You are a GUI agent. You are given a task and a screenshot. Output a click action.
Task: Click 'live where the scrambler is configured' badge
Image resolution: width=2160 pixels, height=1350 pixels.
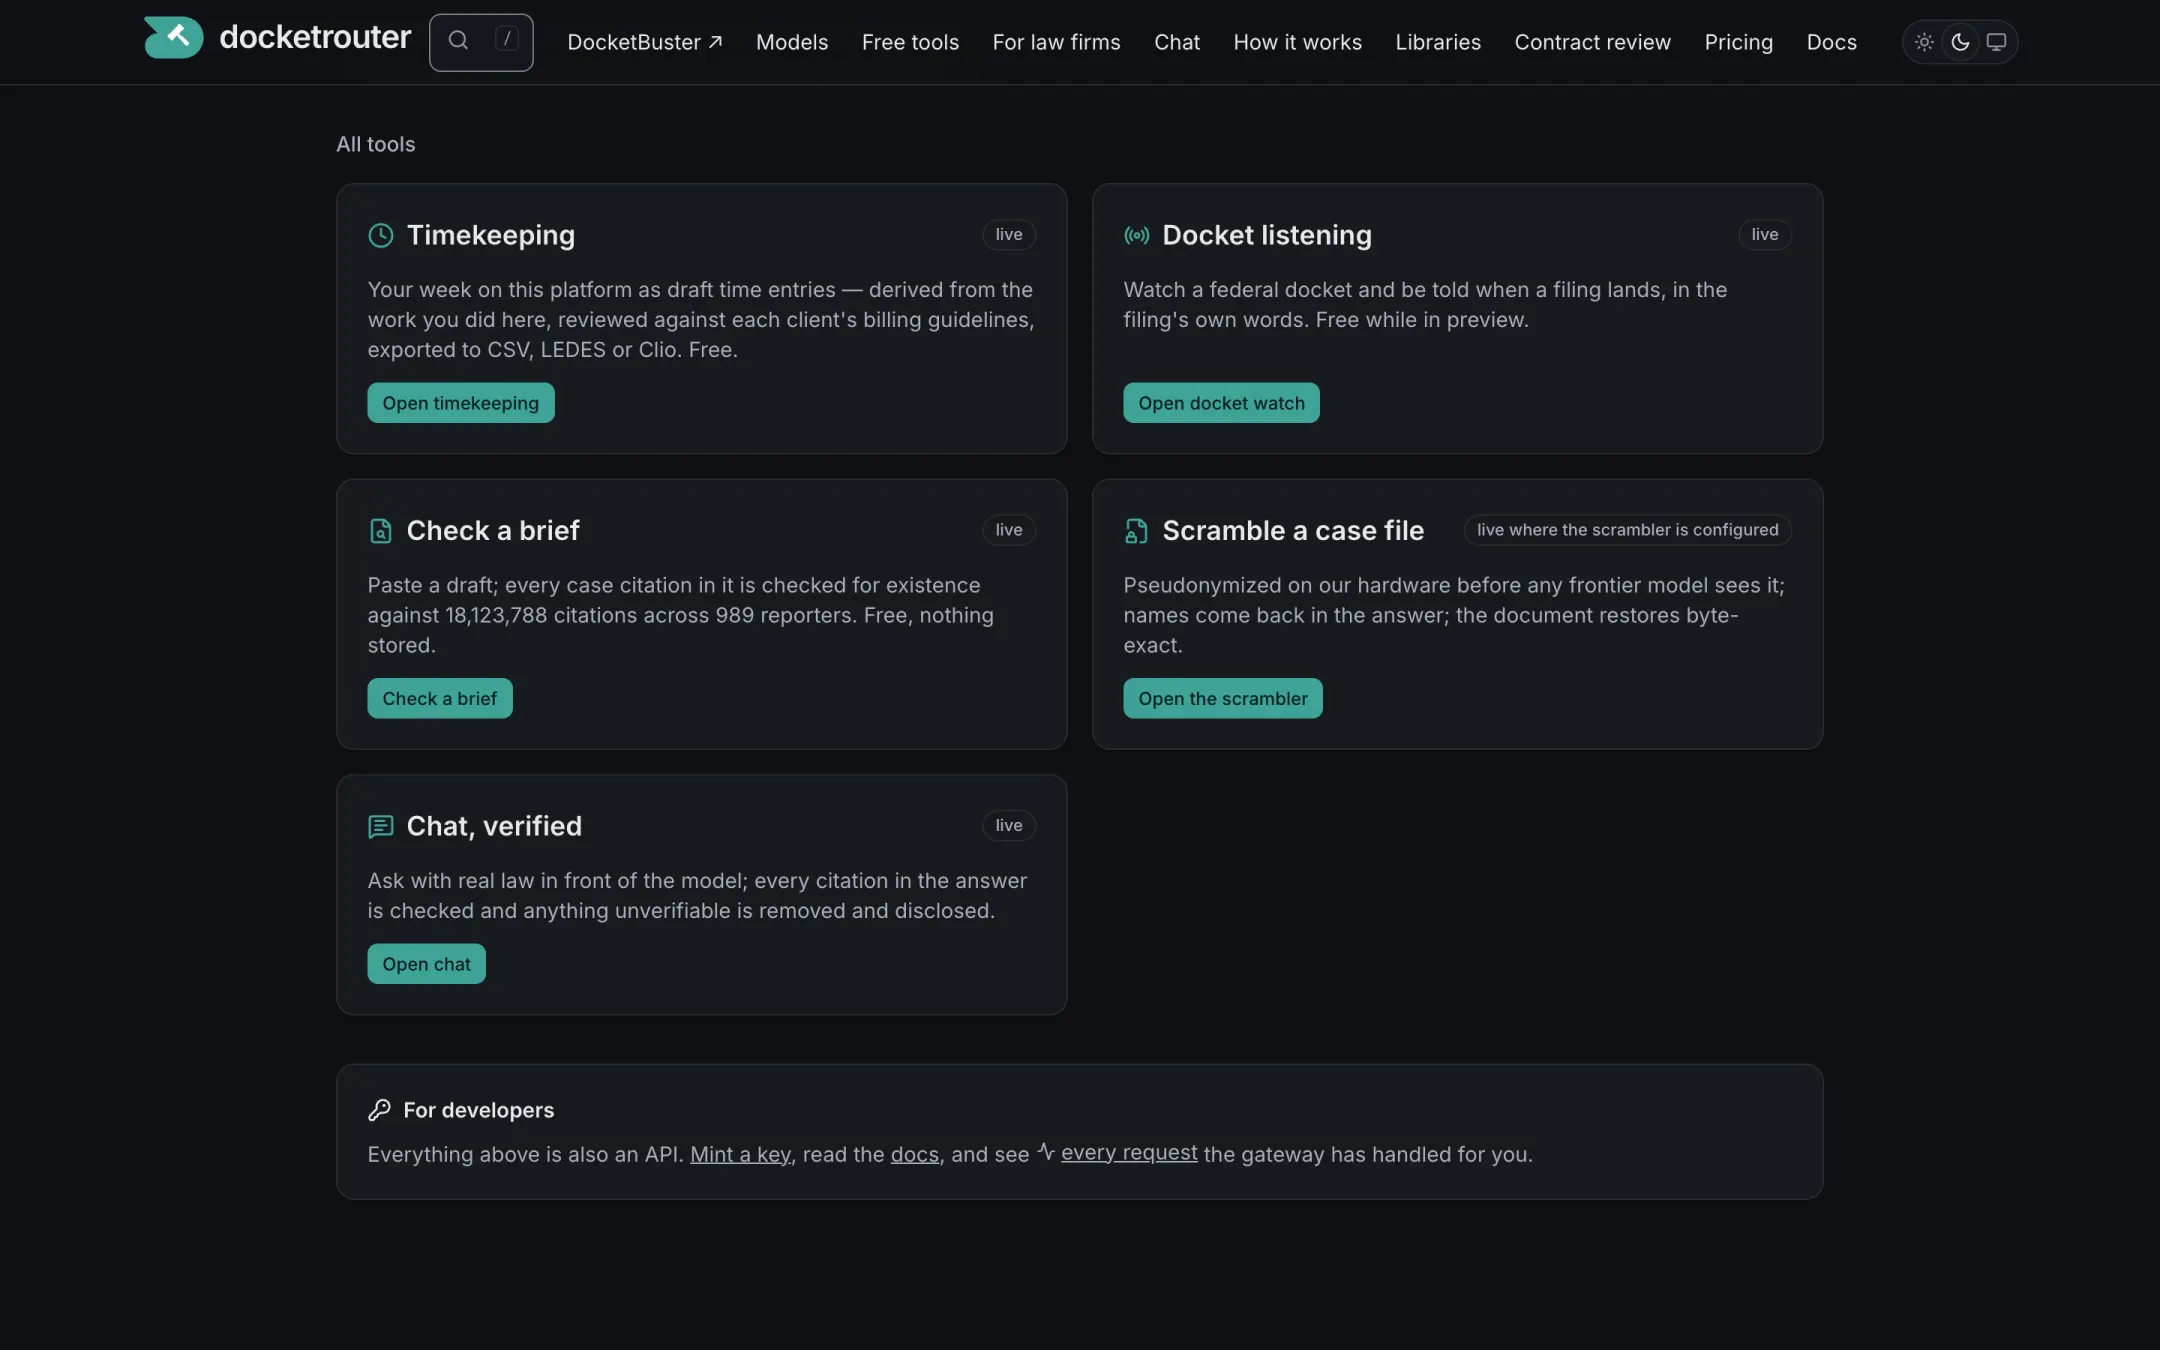pos(1627,530)
